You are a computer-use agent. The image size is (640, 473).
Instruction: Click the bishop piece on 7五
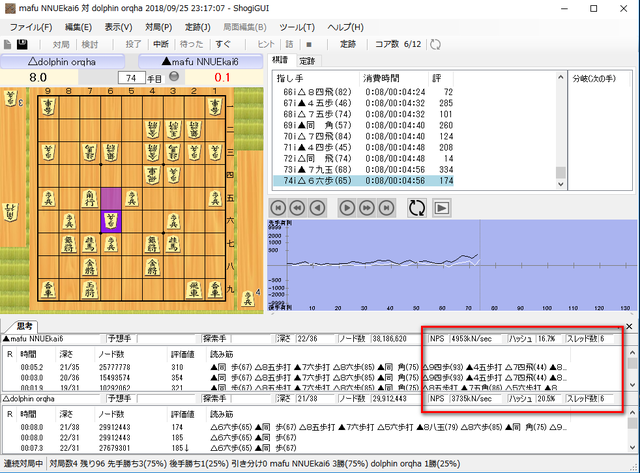click(x=90, y=198)
